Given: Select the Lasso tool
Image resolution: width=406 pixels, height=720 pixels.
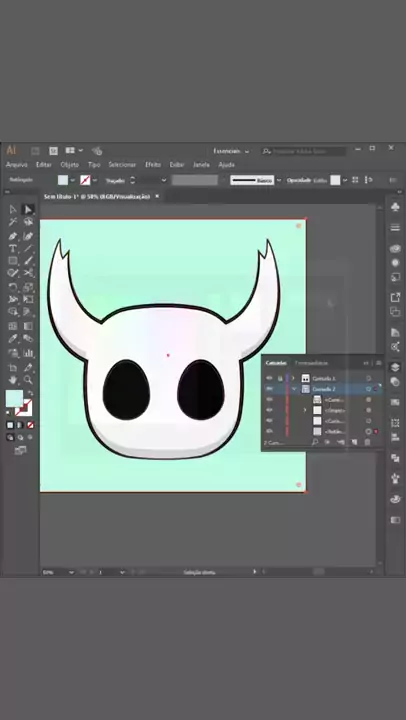Looking at the screenshot, I should (x=28, y=222).
